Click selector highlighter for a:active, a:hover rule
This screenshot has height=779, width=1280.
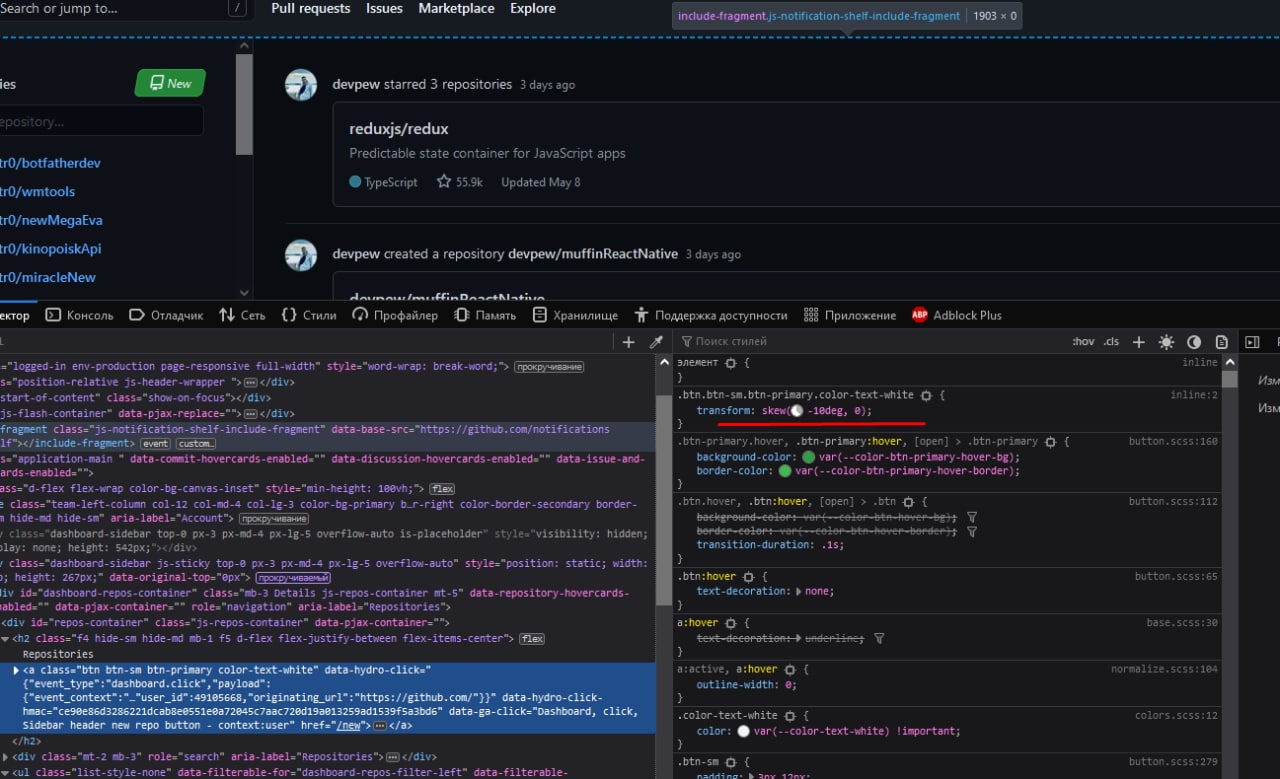pyautogui.click(x=790, y=669)
